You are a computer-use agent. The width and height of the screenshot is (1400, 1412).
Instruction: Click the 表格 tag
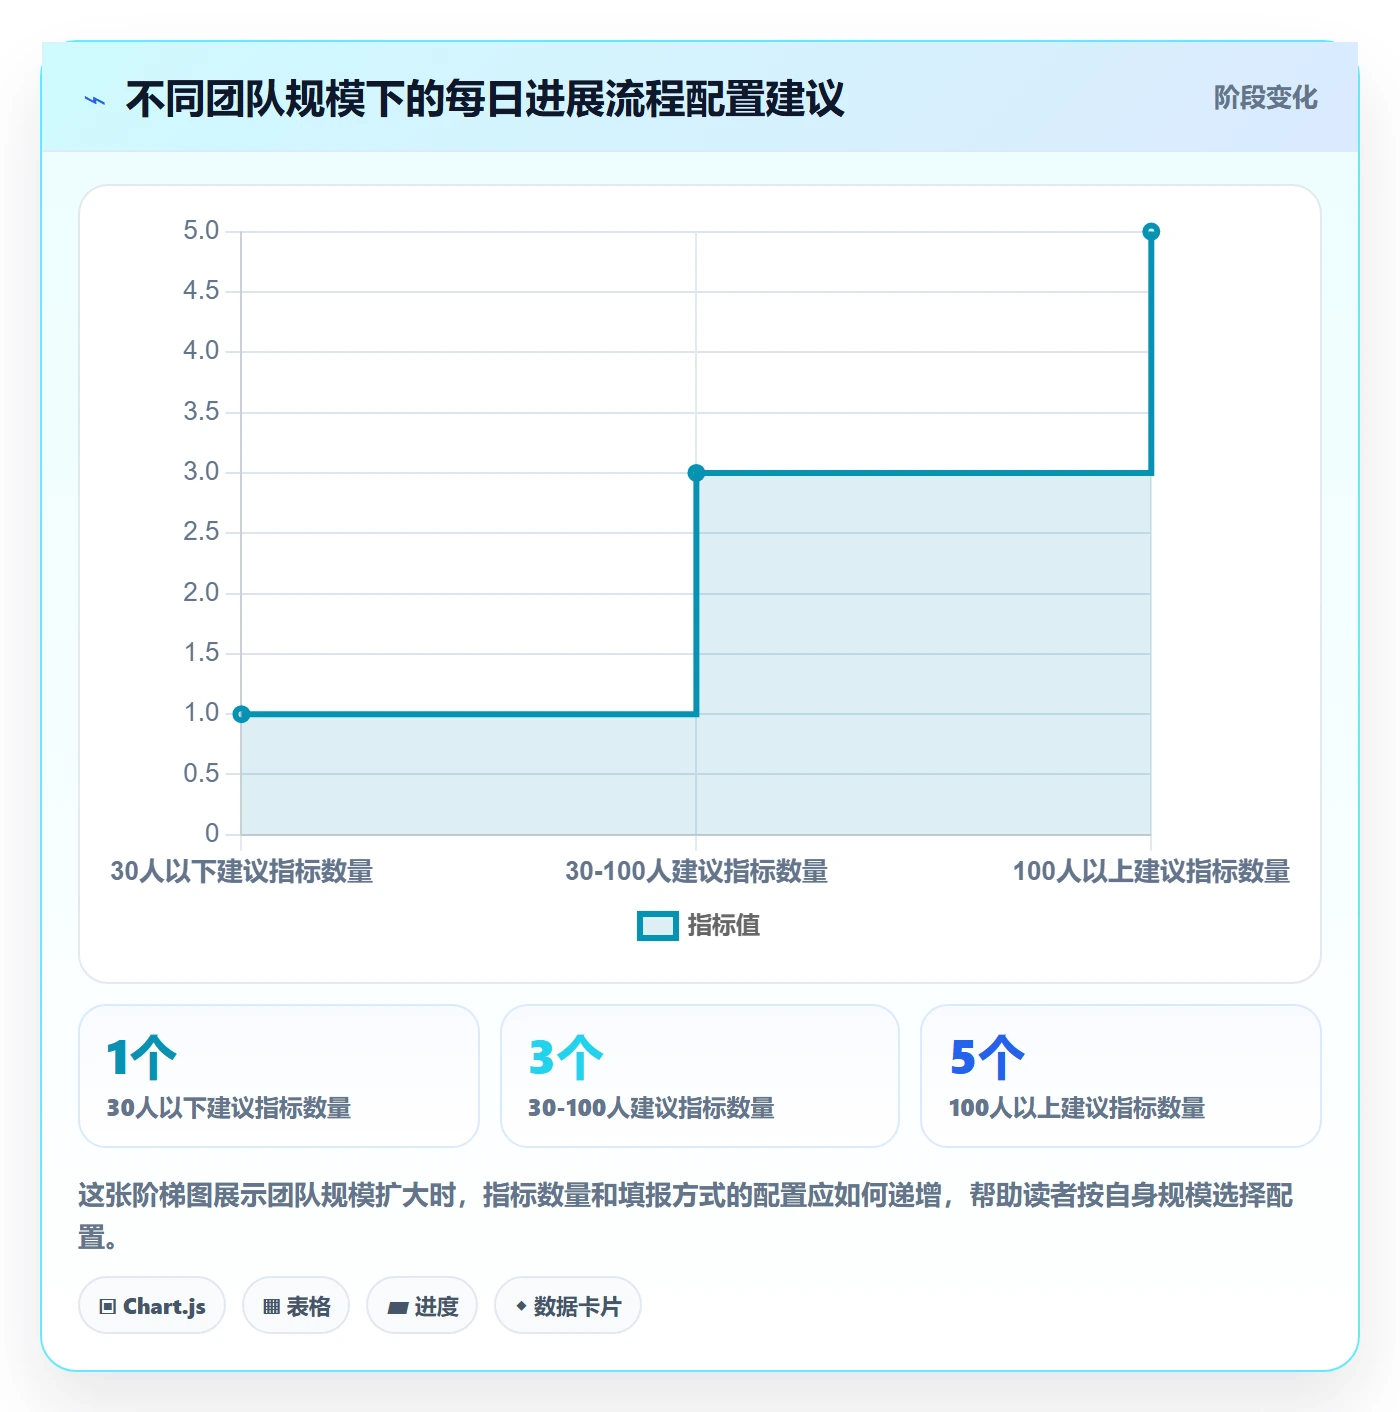[296, 1306]
